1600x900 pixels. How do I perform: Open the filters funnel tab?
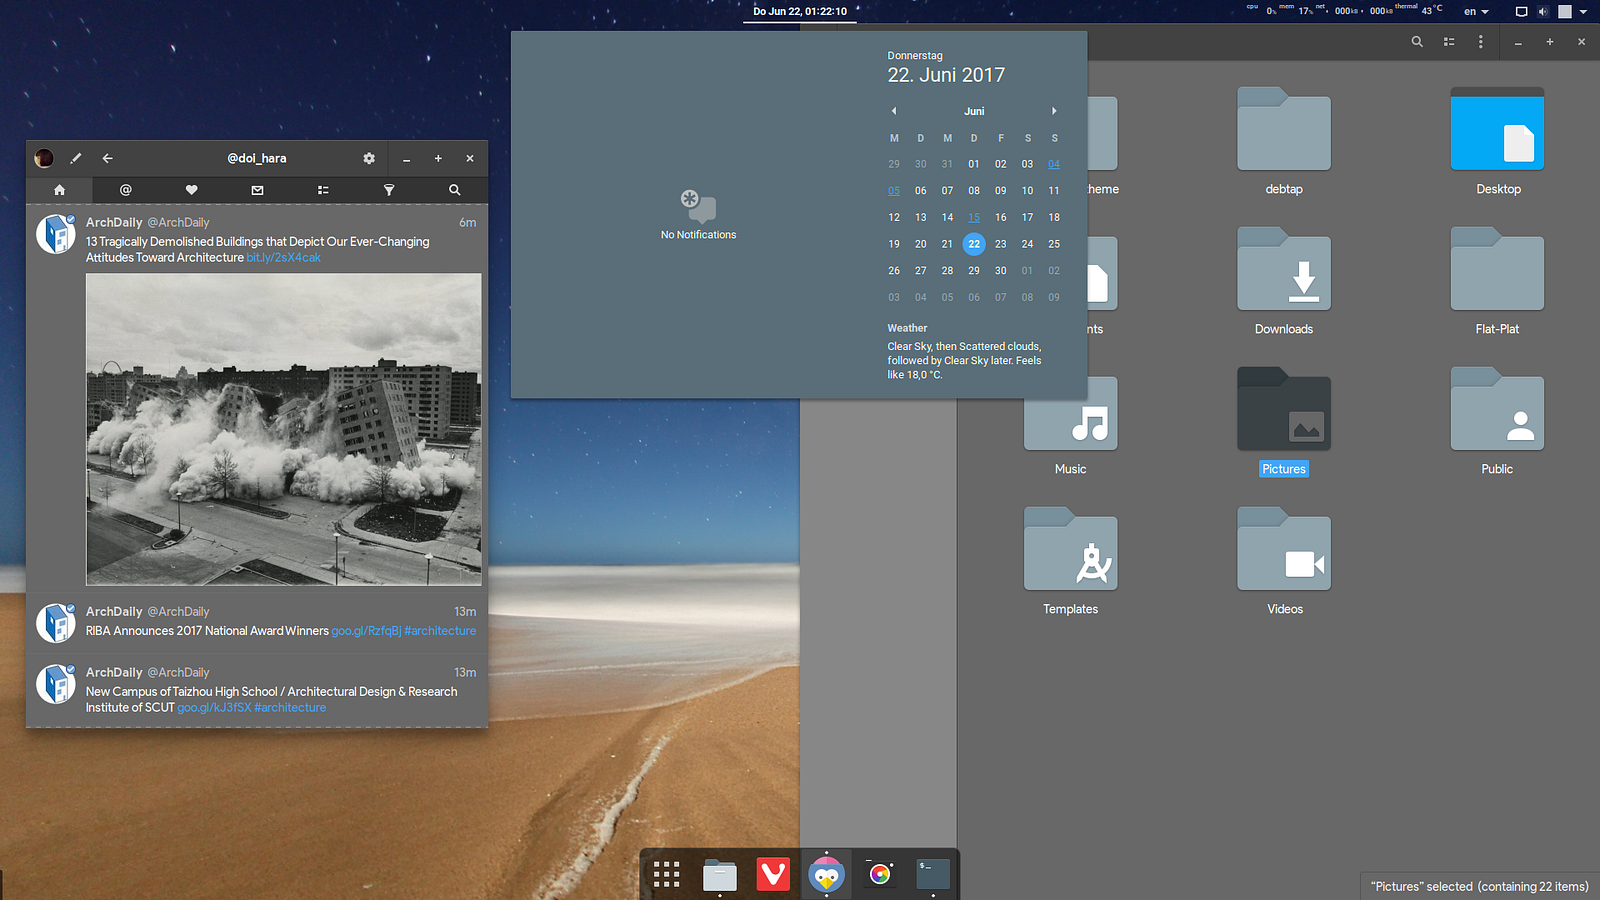click(389, 190)
